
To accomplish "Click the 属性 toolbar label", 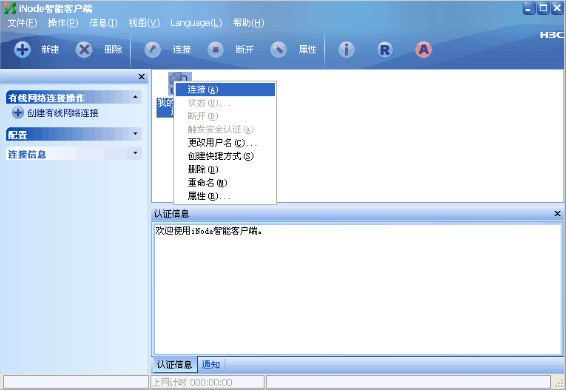I will click(308, 49).
